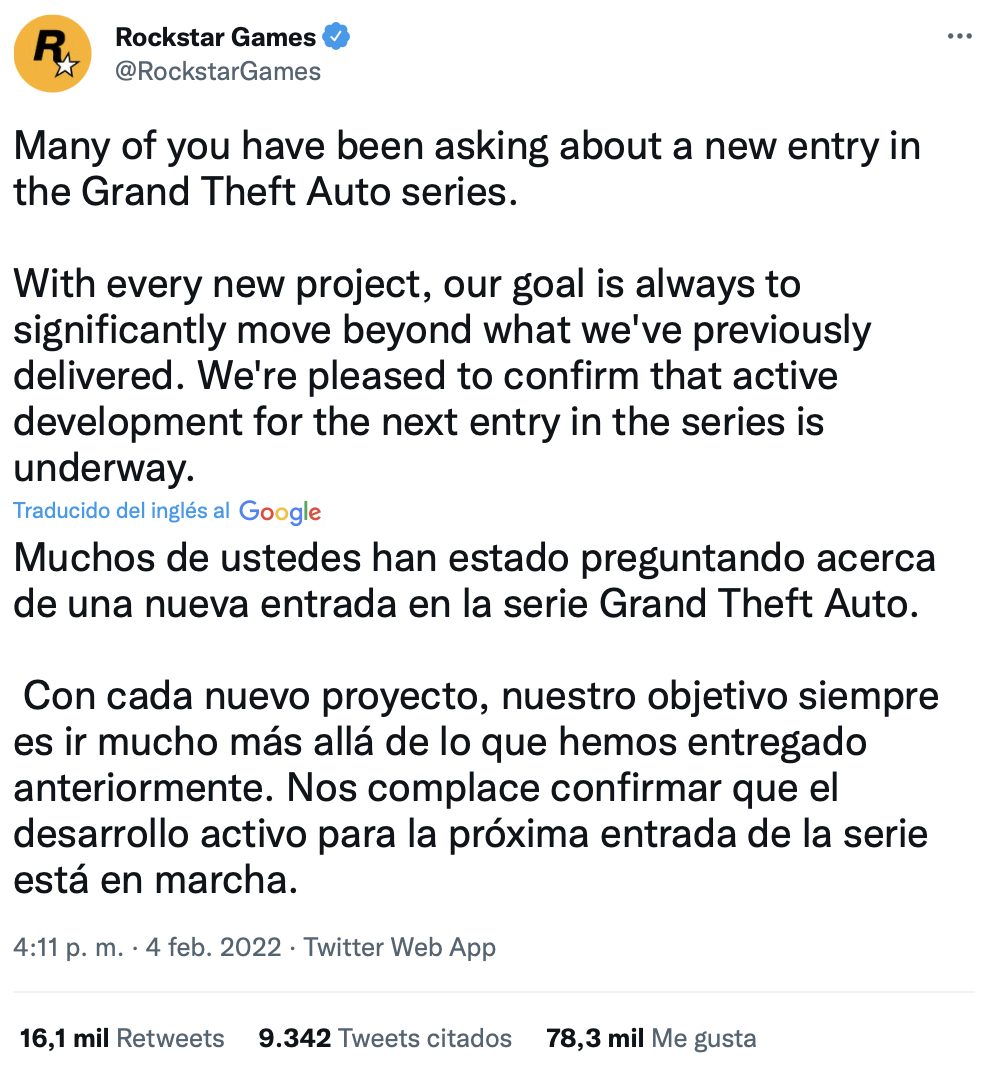988x1070 pixels.
Task: Click the Google logo in translation credit
Action: pyautogui.click(x=280, y=512)
